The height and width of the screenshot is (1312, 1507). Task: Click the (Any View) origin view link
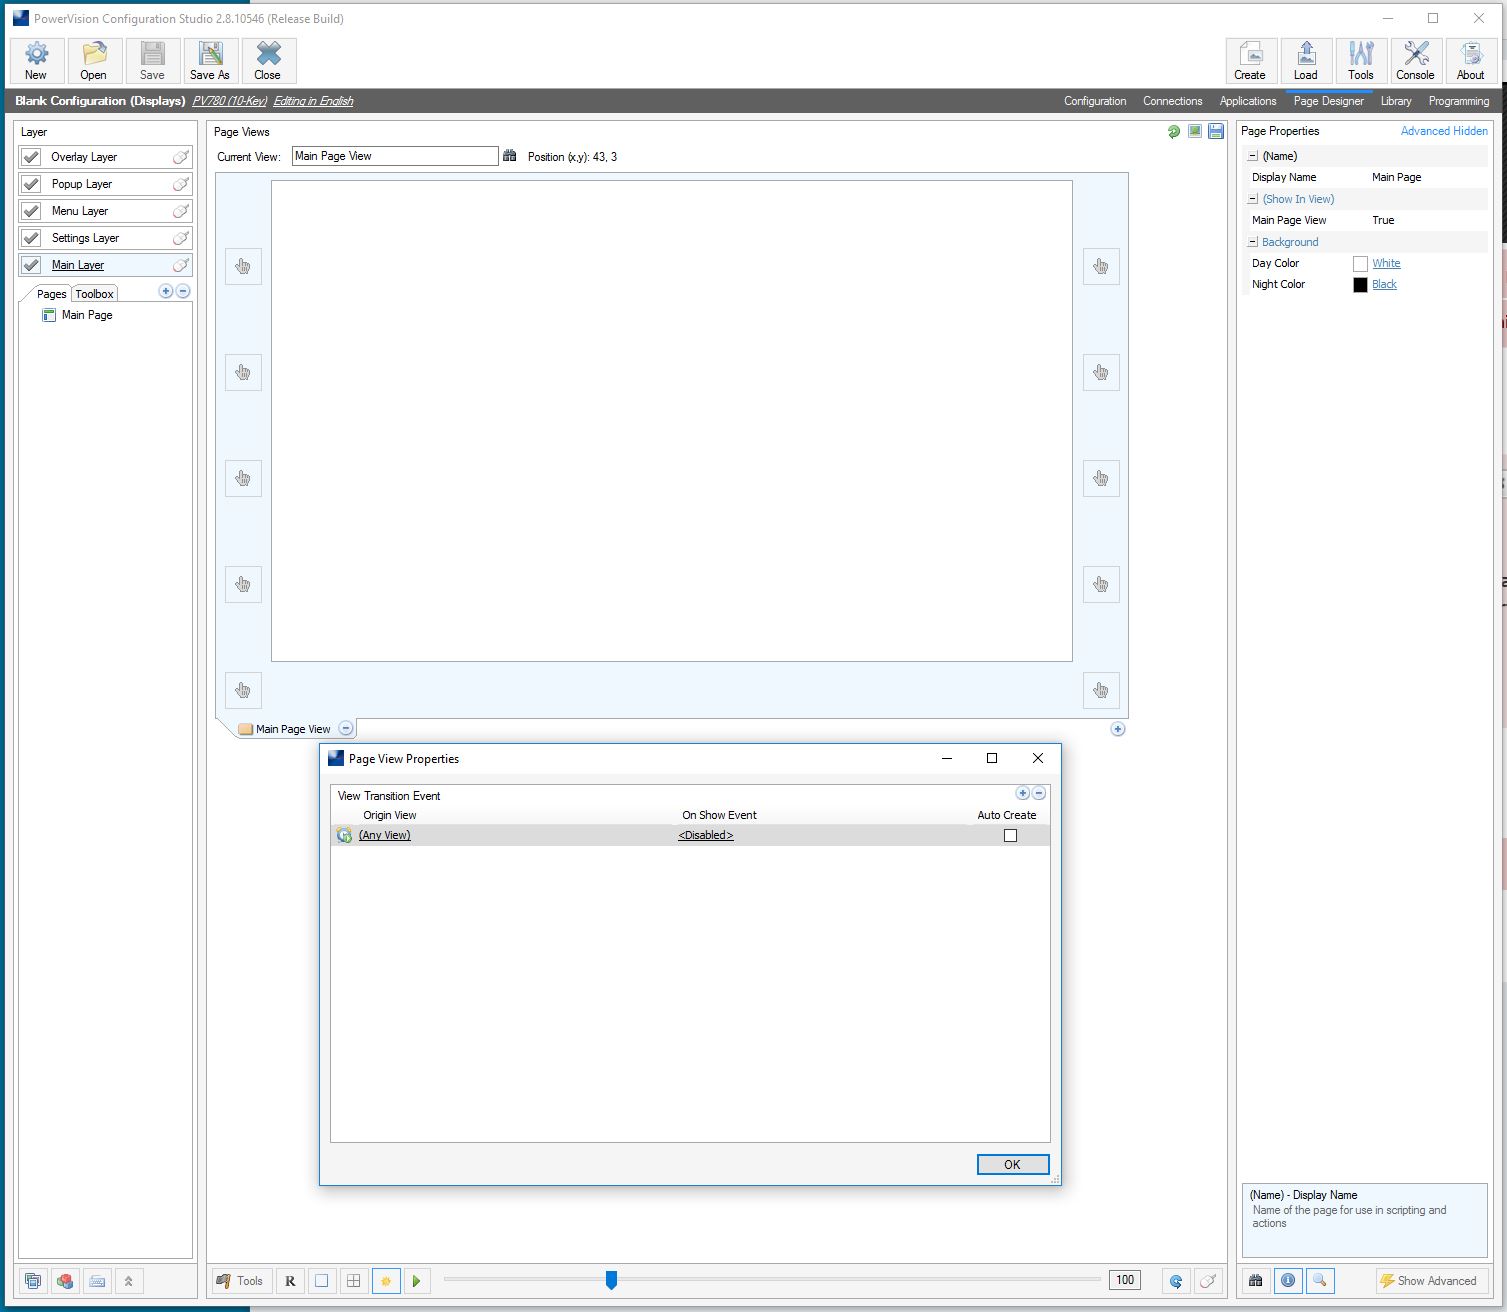pos(385,836)
